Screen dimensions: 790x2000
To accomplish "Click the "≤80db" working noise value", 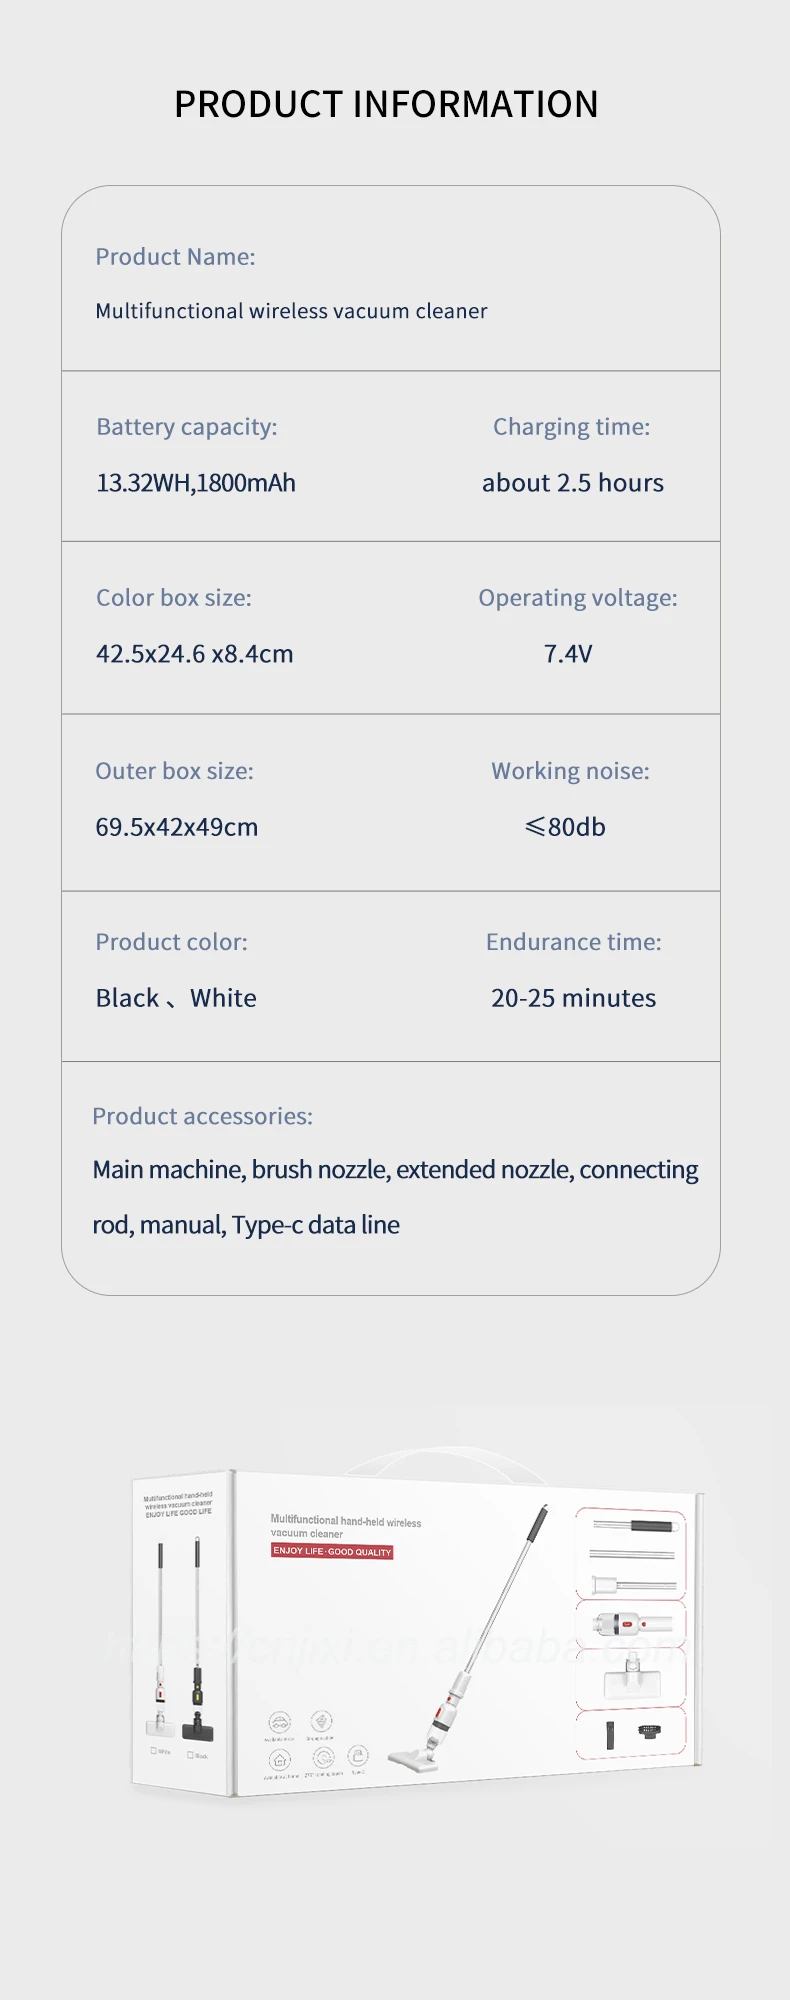I will coord(566,827).
